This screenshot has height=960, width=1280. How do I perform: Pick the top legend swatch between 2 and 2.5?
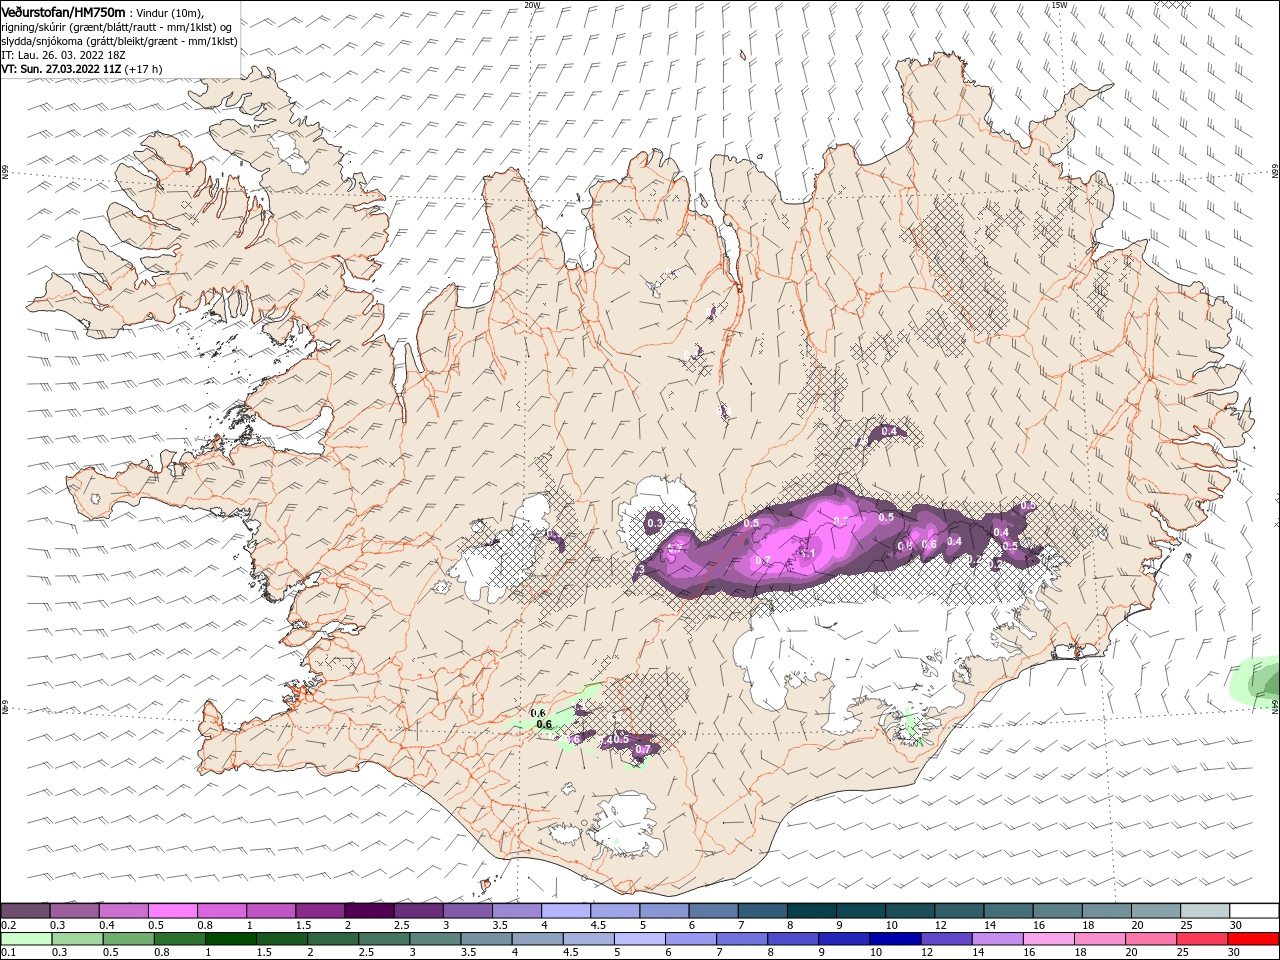pyautogui.click(x=370, y=910)
